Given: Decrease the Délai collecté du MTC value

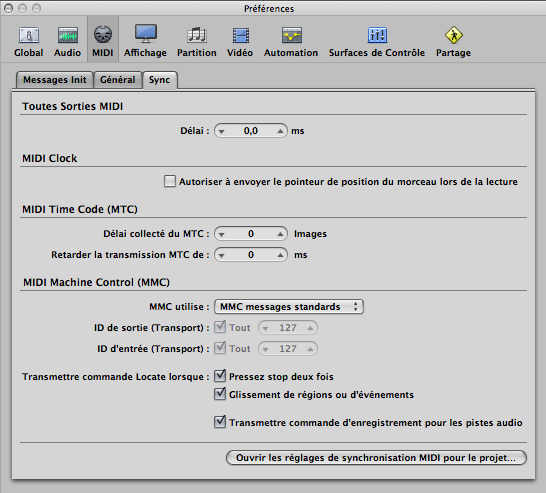Looking at the screenshot, I should [221, 234].
